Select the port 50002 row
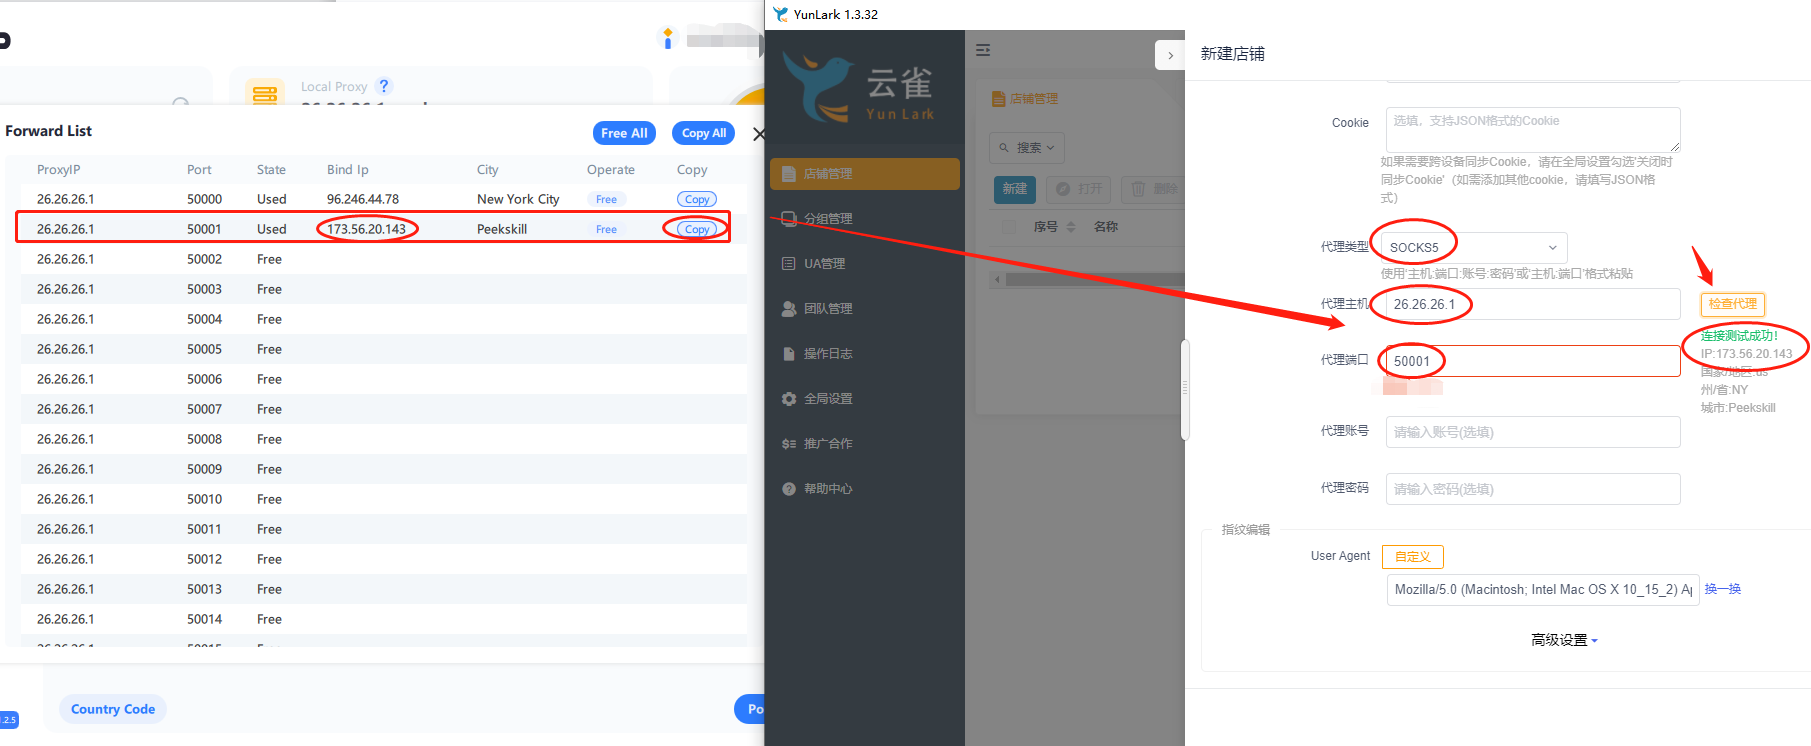 click(x=384, y=259)
